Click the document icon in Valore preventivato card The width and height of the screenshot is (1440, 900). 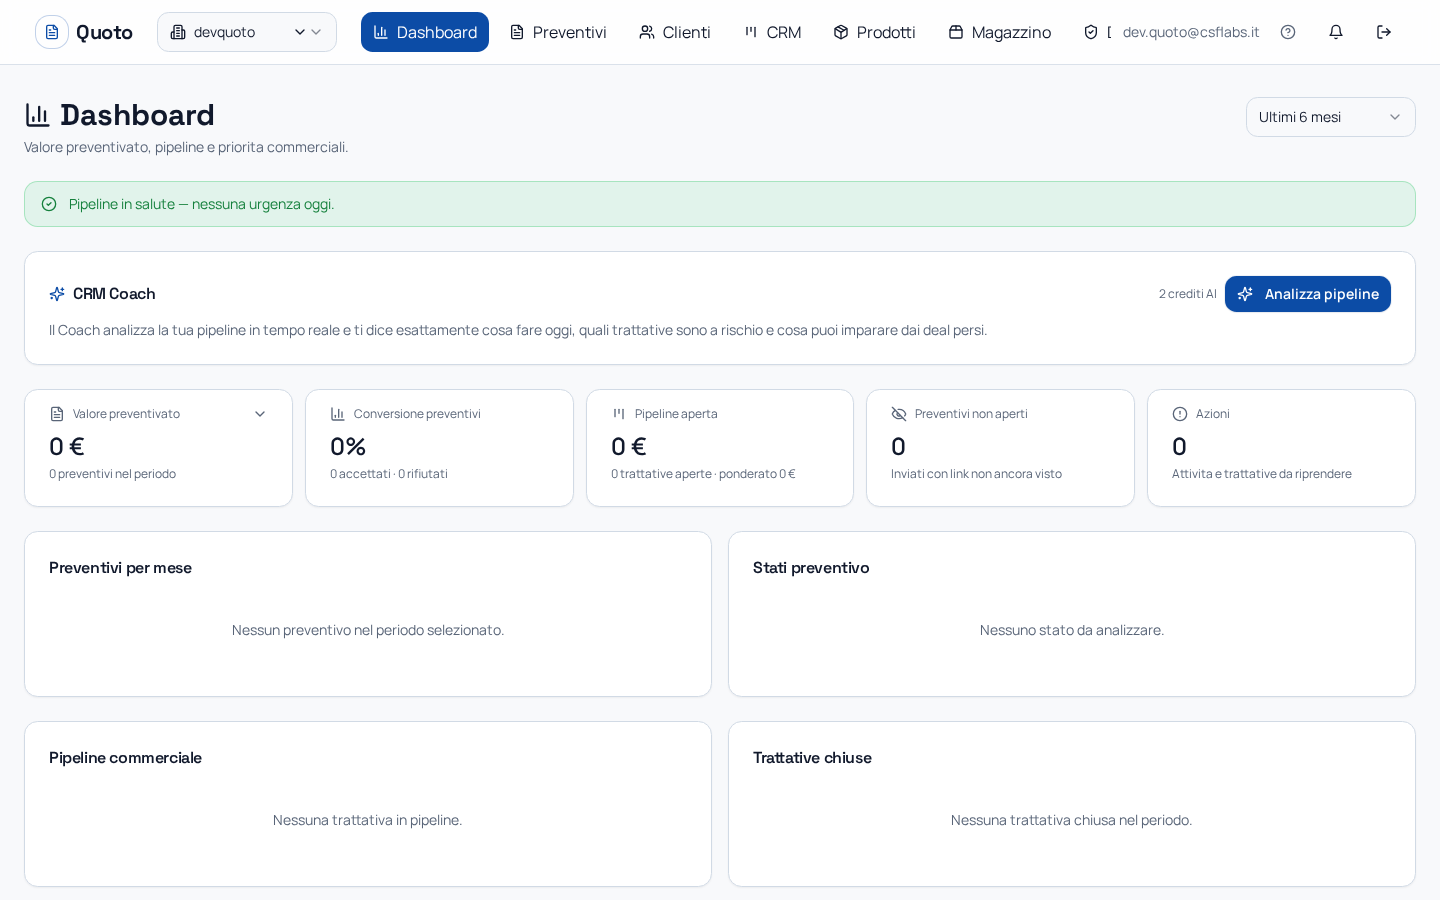click(x=57, y=414)
